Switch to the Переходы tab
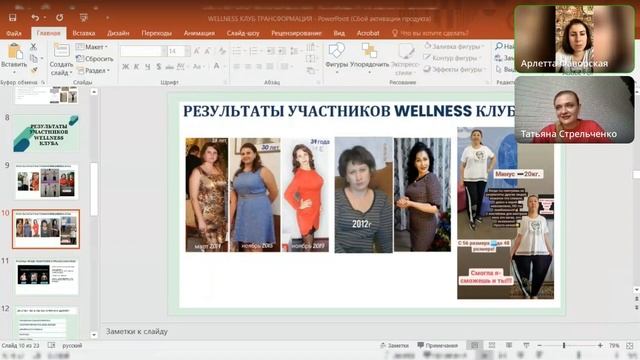This screenshot has height=360, width=640. coord(156,33)
